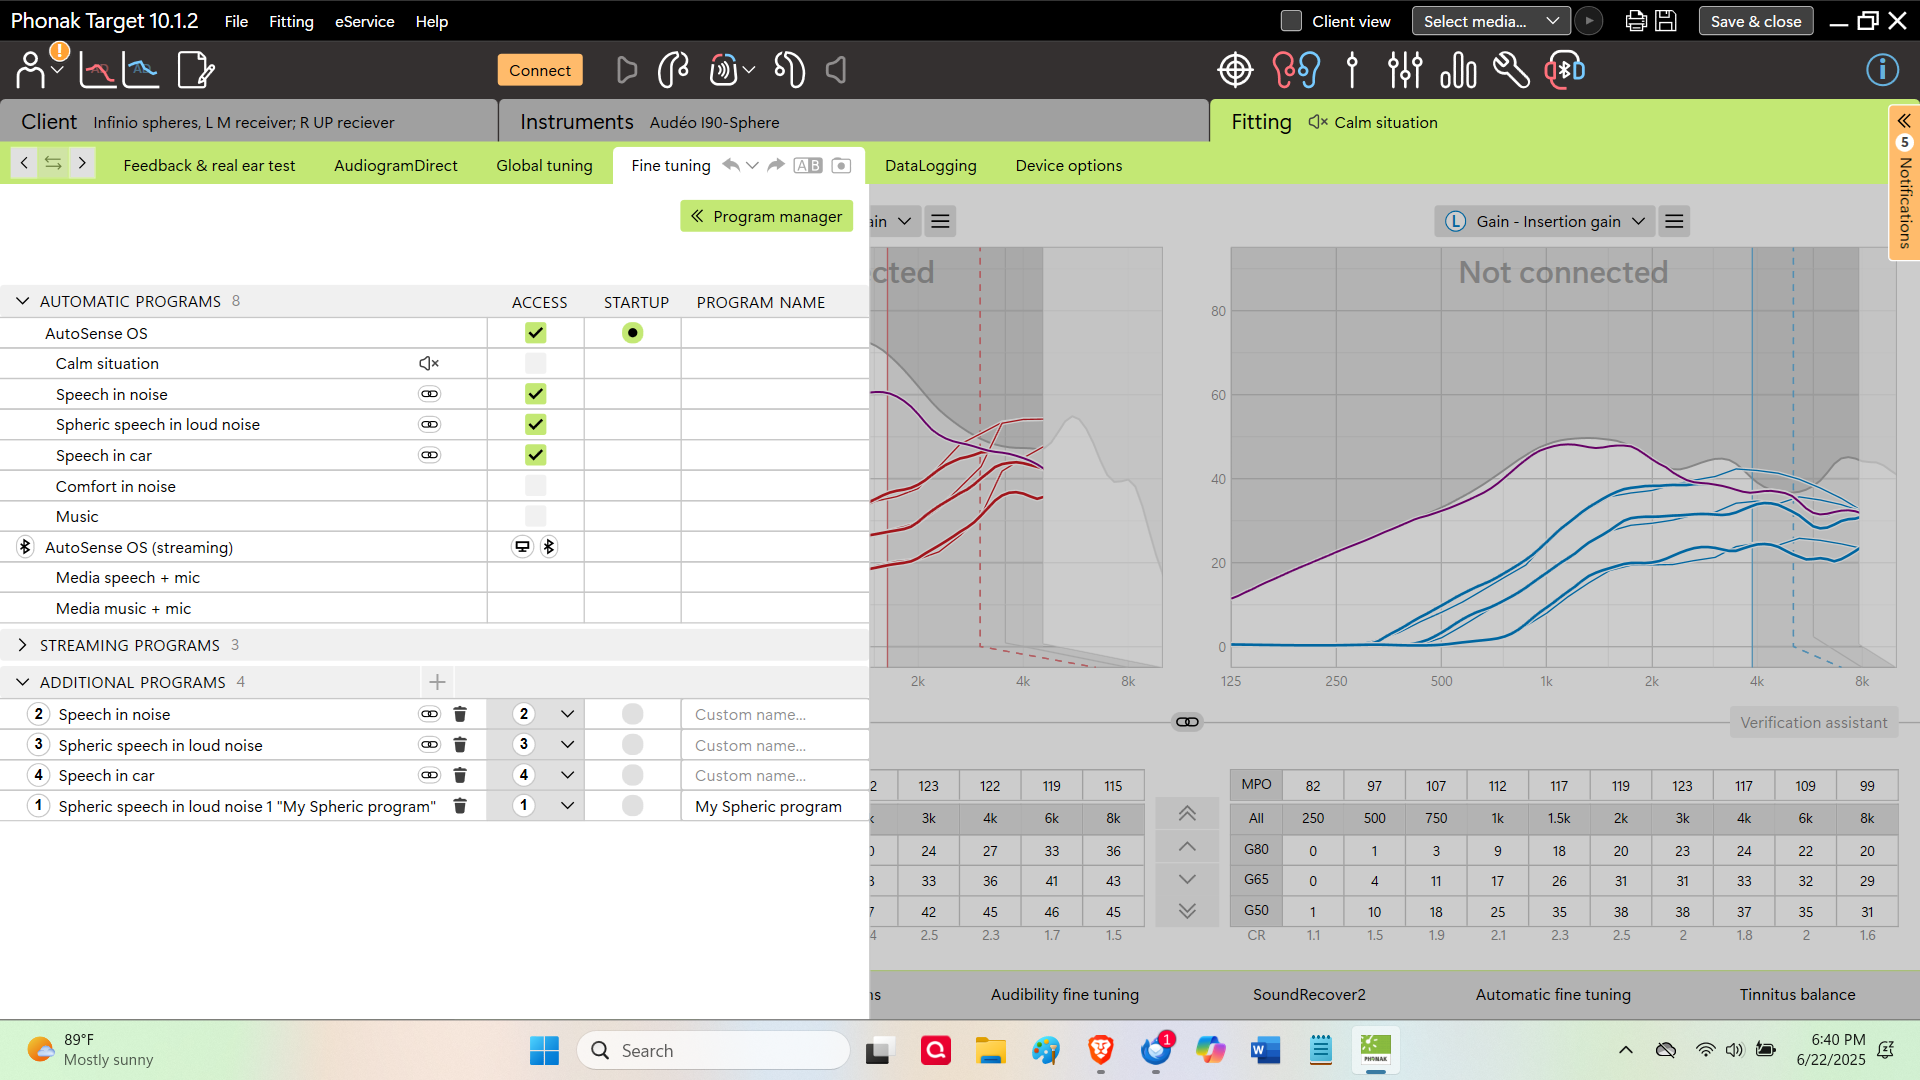Add a new additional program
The width and height of the screenshot is (1920, 1080).
[x=437, y=682]
